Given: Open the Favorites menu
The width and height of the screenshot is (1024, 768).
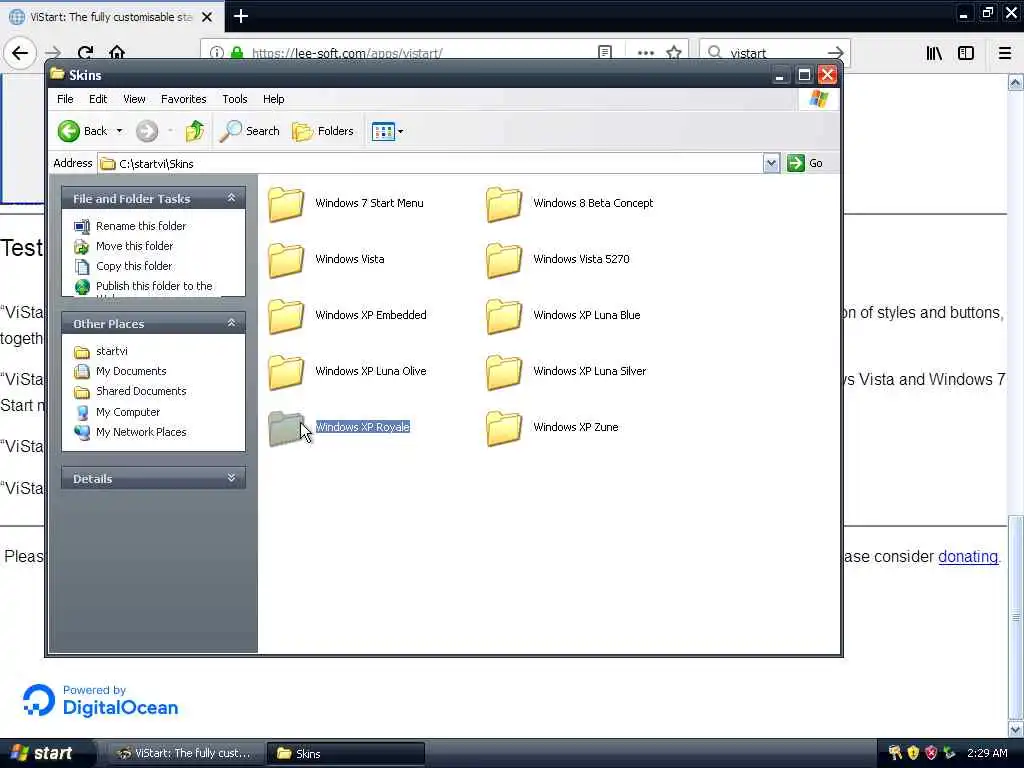Looking at the screenshot, I should tap(184, 99).
